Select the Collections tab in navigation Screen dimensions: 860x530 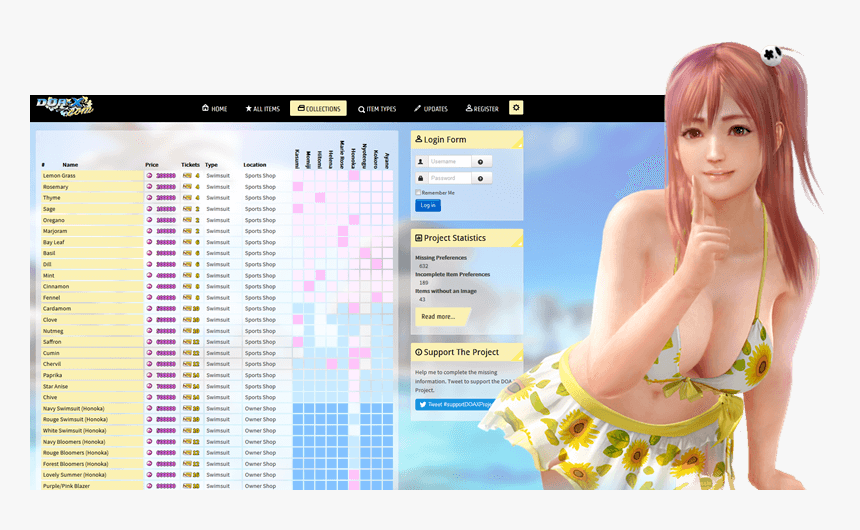(x=319, y=108)
